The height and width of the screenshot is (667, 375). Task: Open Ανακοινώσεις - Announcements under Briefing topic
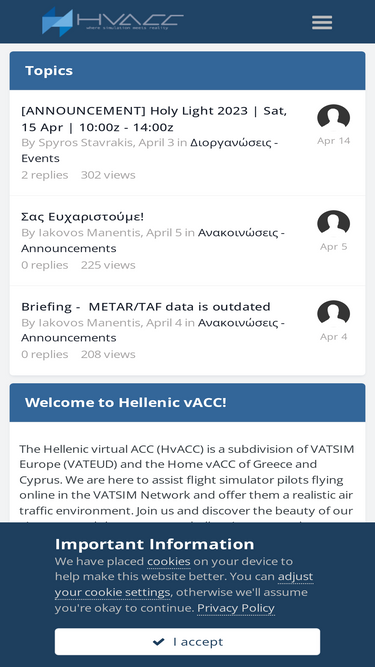[x=153, y=330]
